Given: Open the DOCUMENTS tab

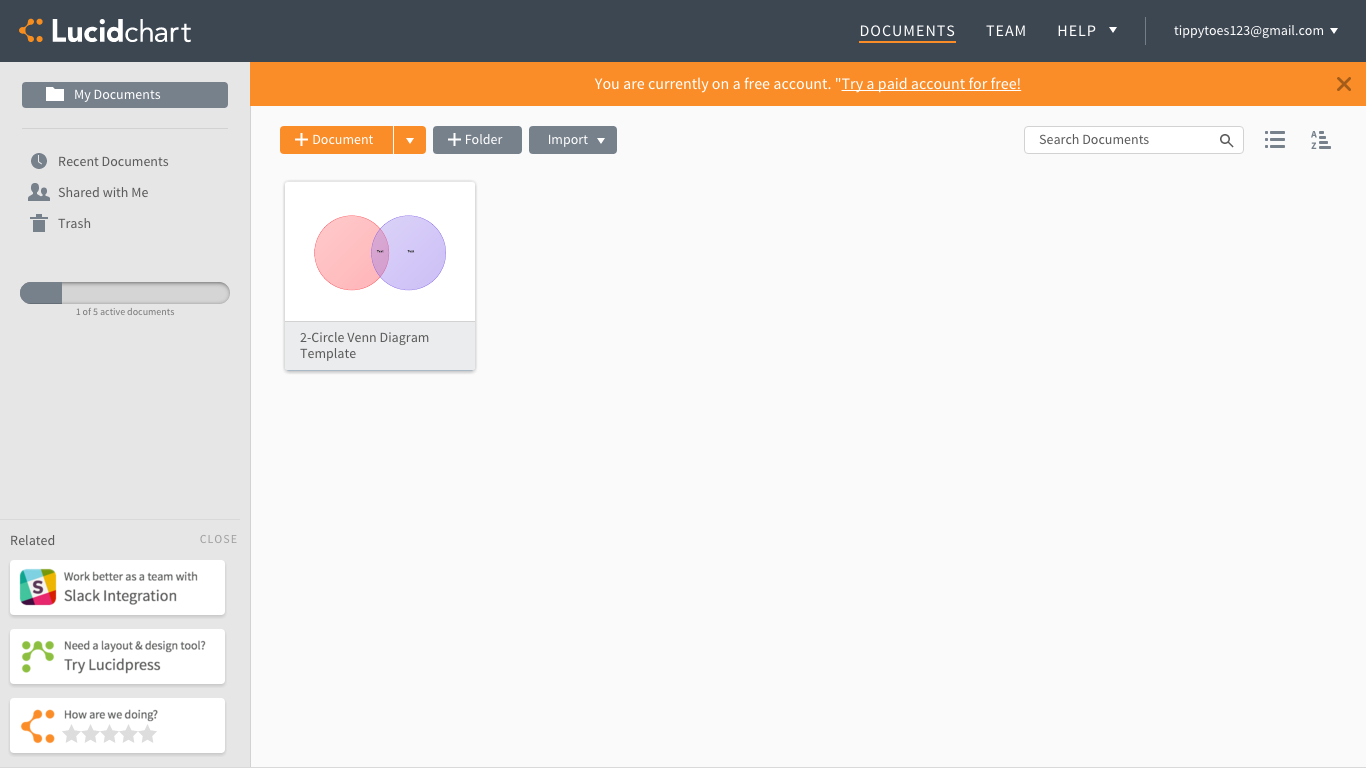Looking at the screenshot, I should [x=907, y=31].
